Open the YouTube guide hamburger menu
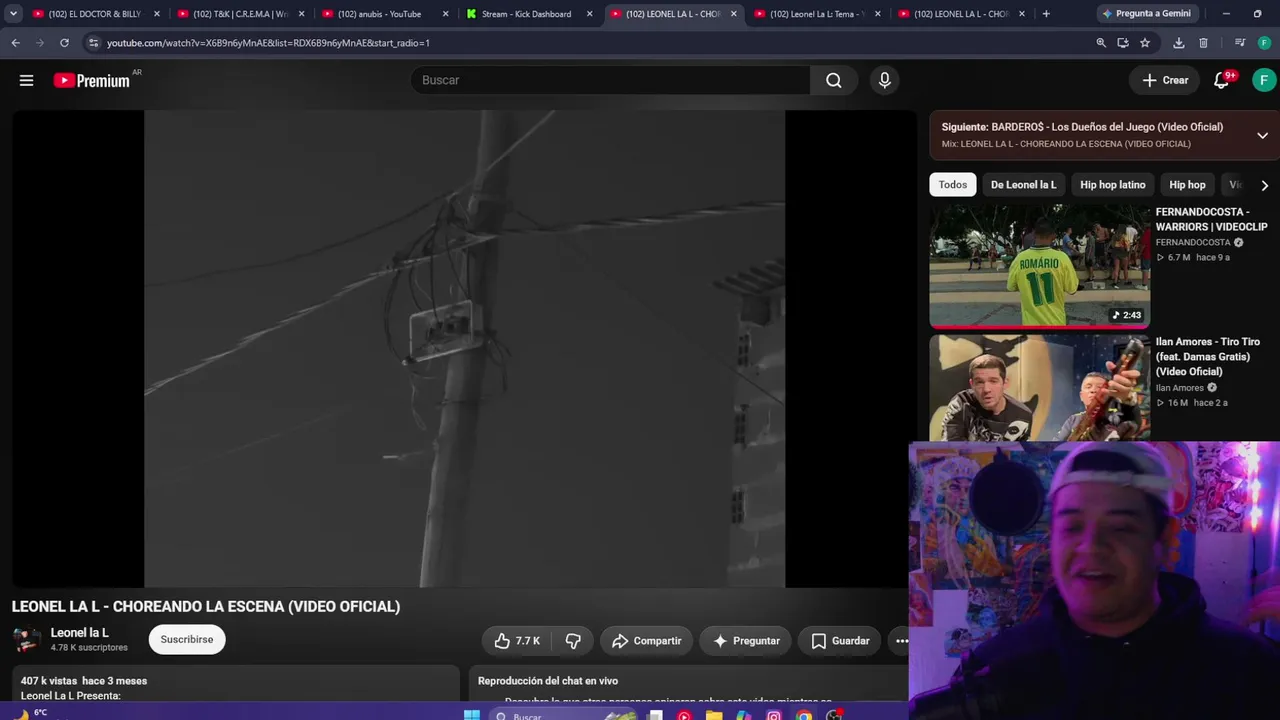 (x=26, y=80)
